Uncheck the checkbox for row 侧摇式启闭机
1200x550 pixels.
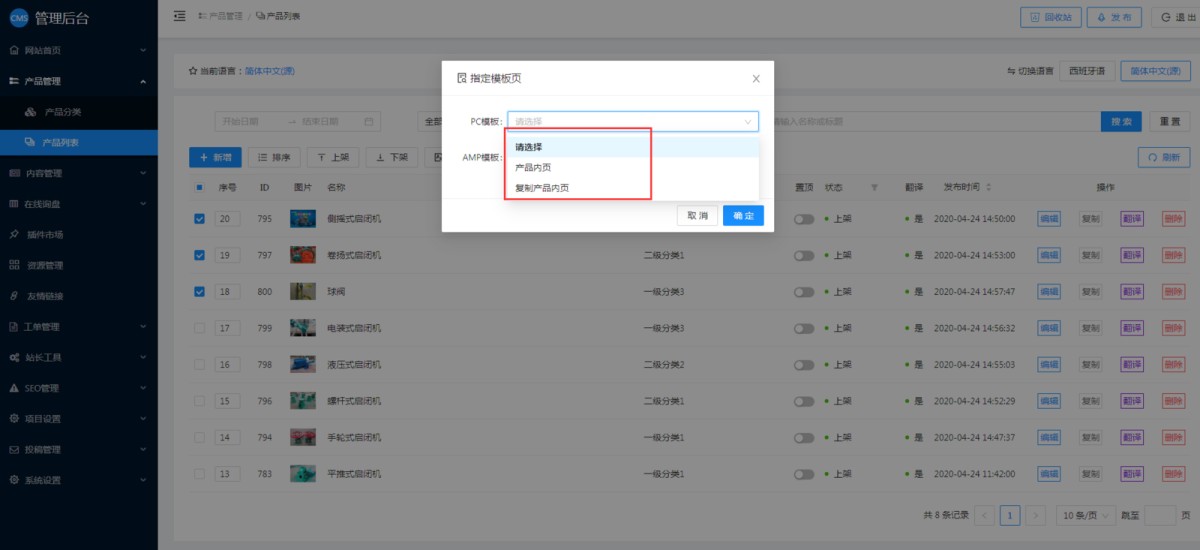[x=200, y=219]
